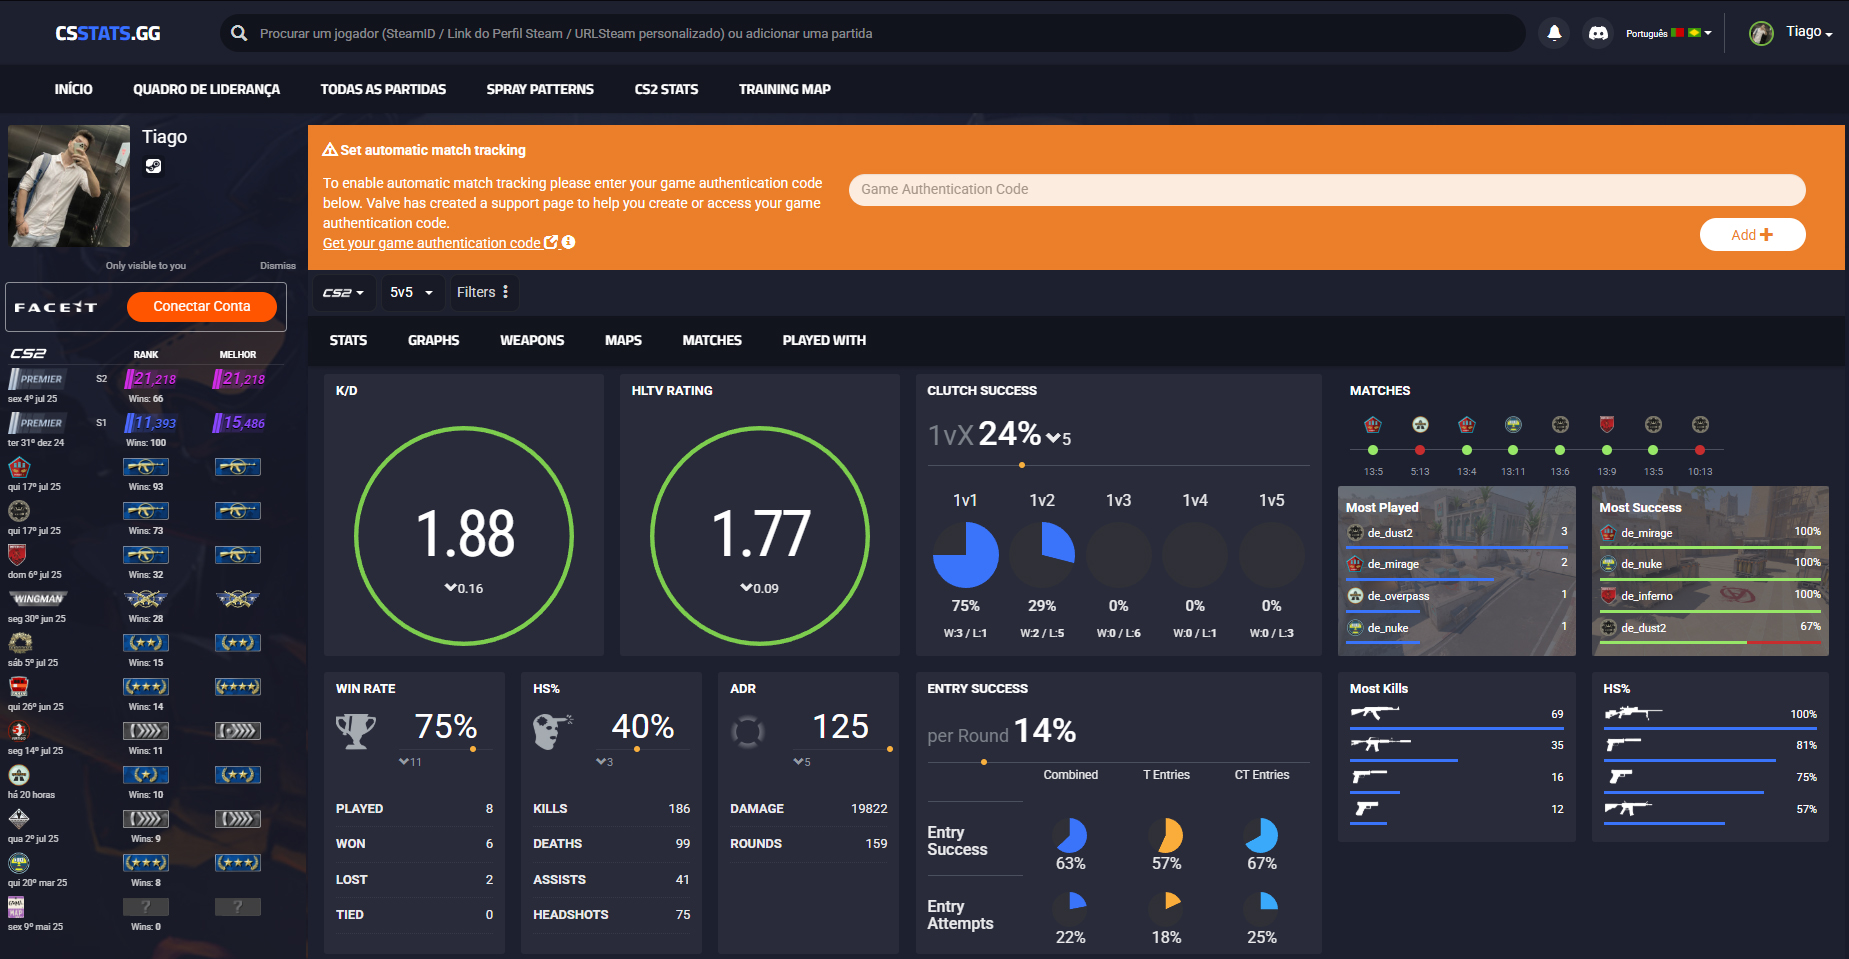Click the Most Kills weapon icon with 35 kills
The height and width of the screenshot is (959, 1849).
click(1380, 744)
